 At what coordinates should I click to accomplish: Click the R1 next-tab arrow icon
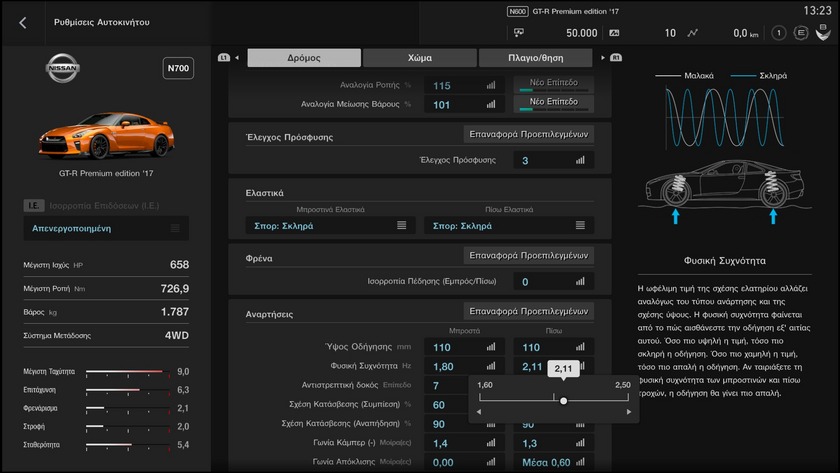tap(610, 58)
